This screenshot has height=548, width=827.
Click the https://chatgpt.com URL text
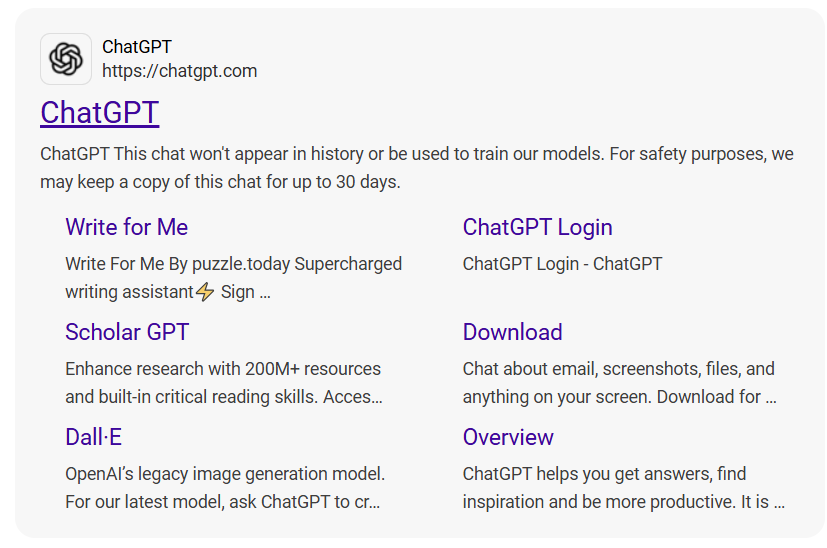(179, 71)
